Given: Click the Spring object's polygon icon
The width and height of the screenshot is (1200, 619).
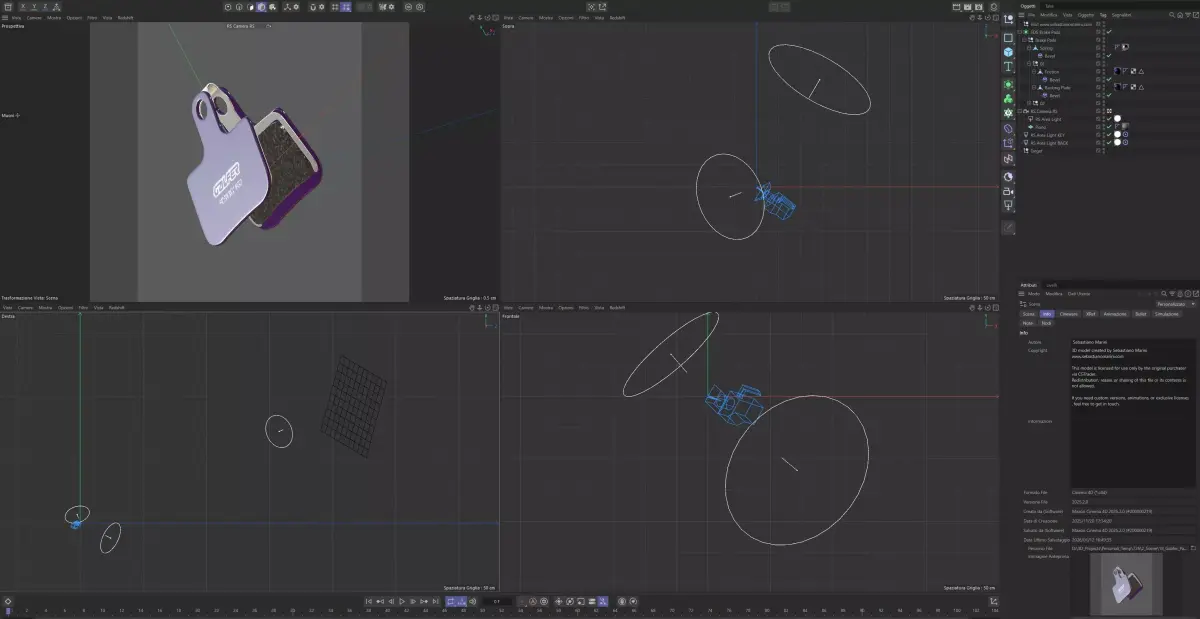Looking at the screenshot, I should click(x=1035, y=48).
